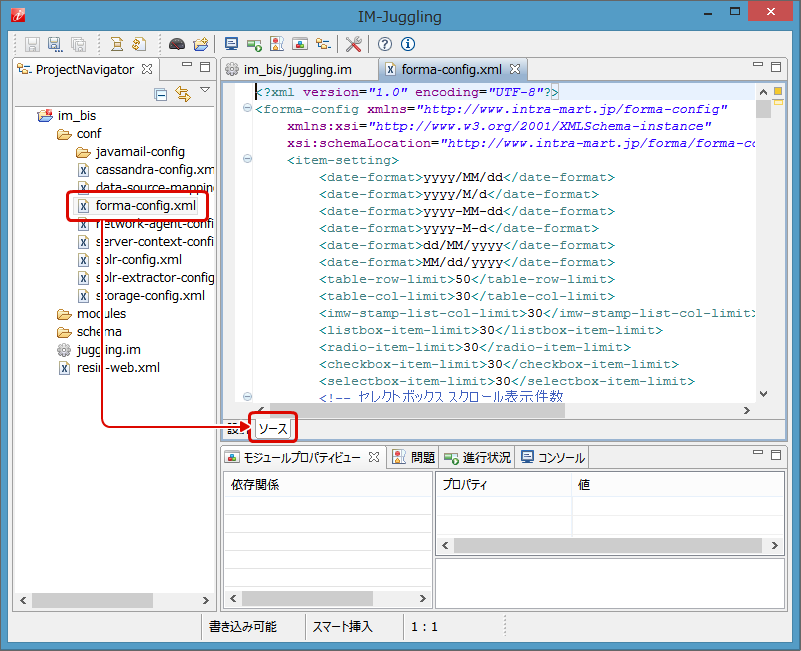Click the wrench and screwdriver tools icon
The image size is (801, 651).
point(353,44)
